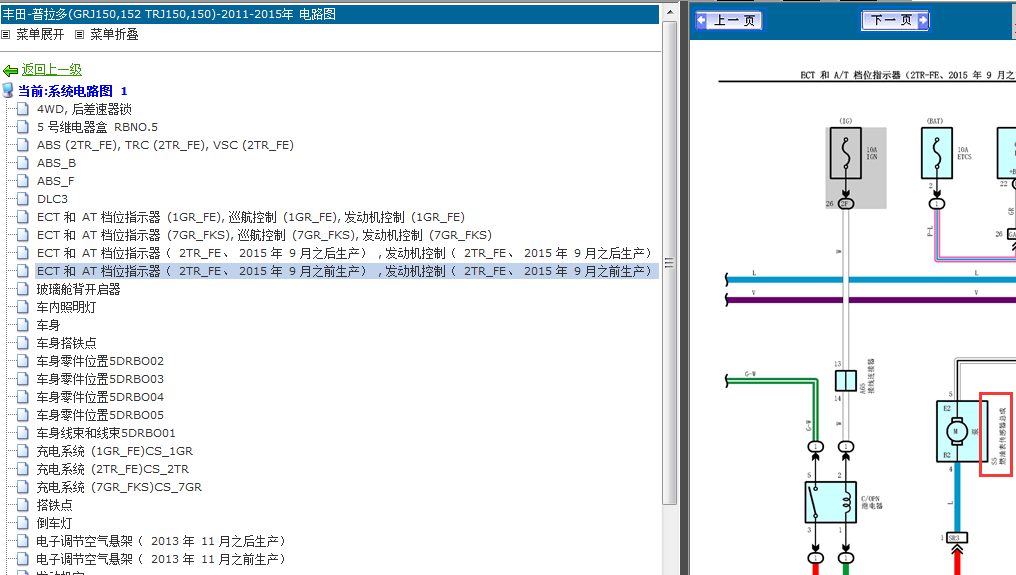Open 4WD, 后差速器锁 diagram

84,109
